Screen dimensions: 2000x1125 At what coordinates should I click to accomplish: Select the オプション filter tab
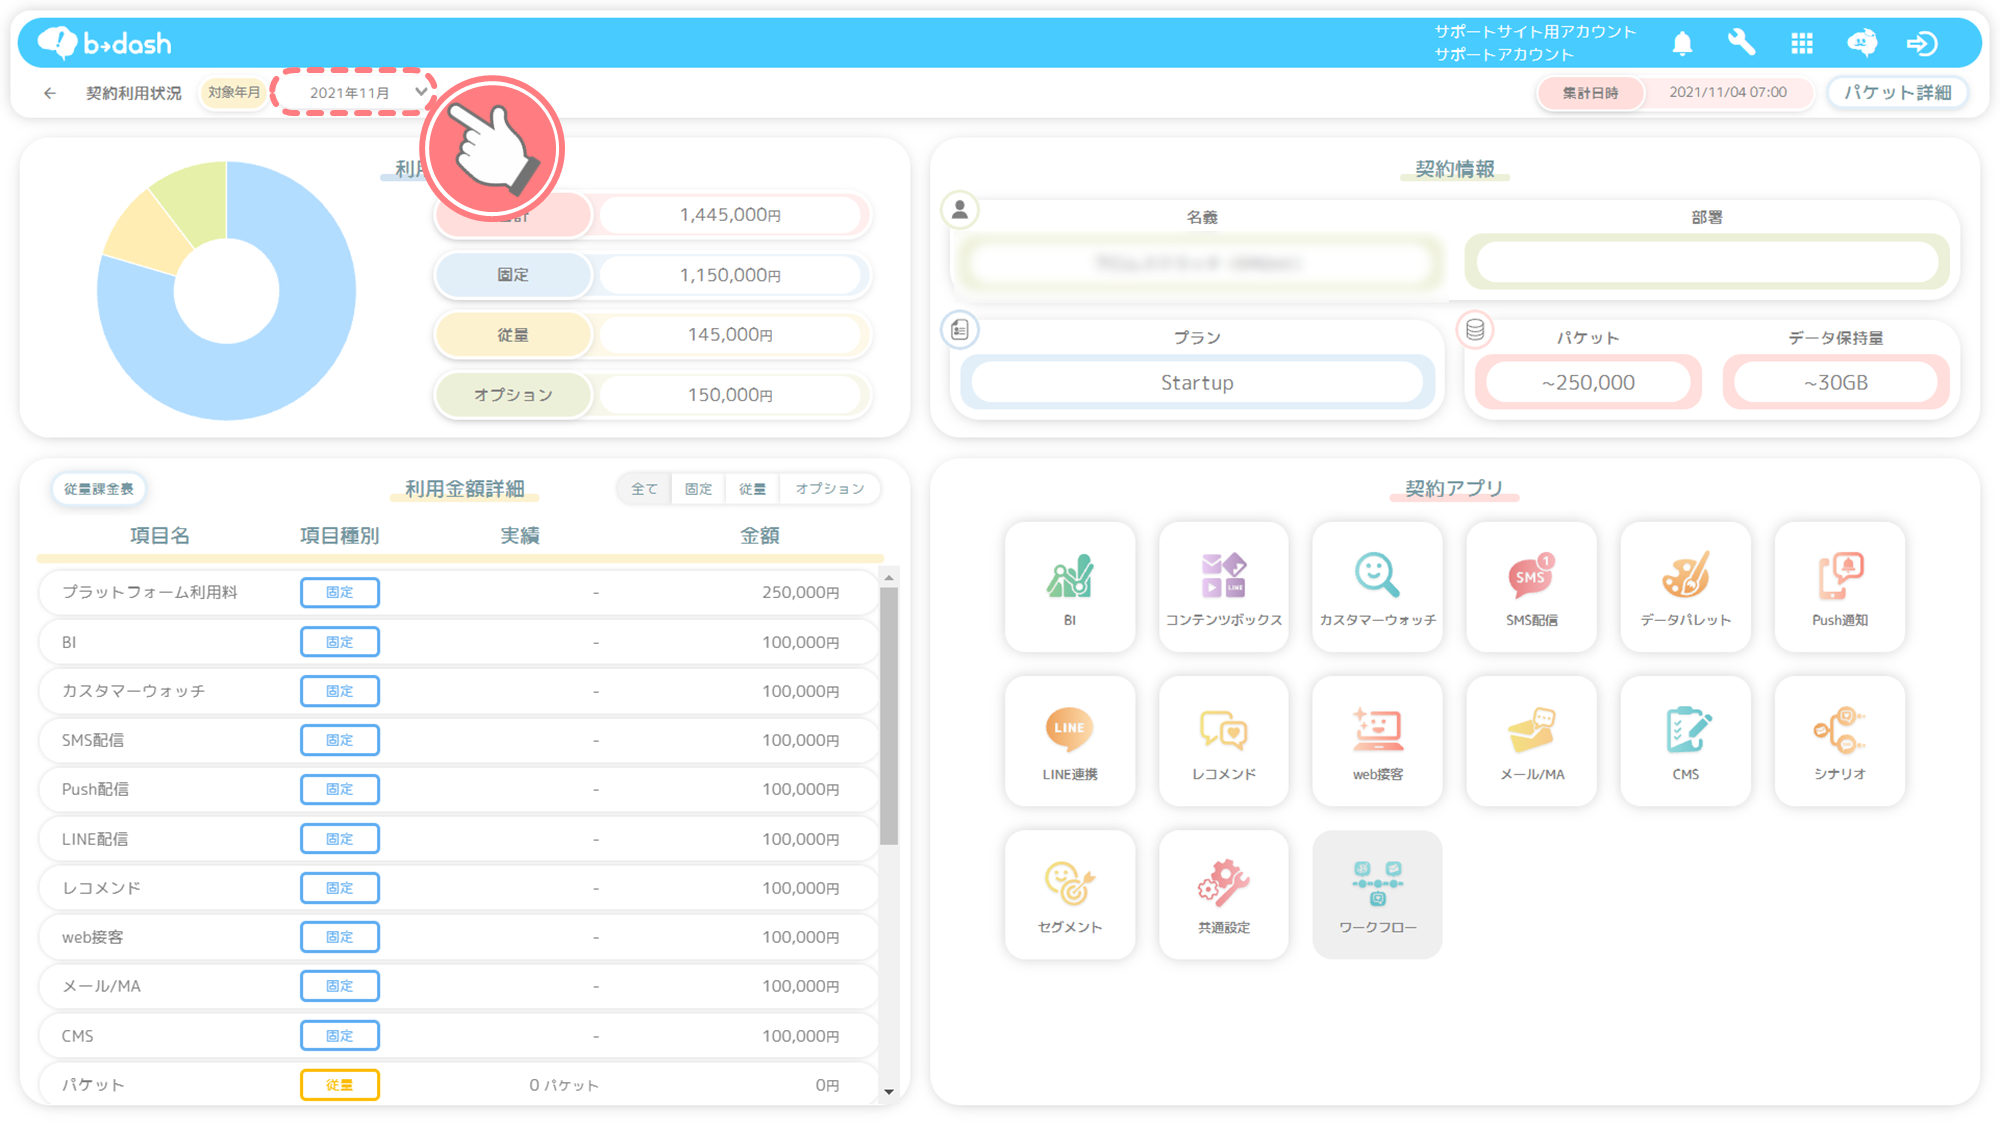[830, 489]
